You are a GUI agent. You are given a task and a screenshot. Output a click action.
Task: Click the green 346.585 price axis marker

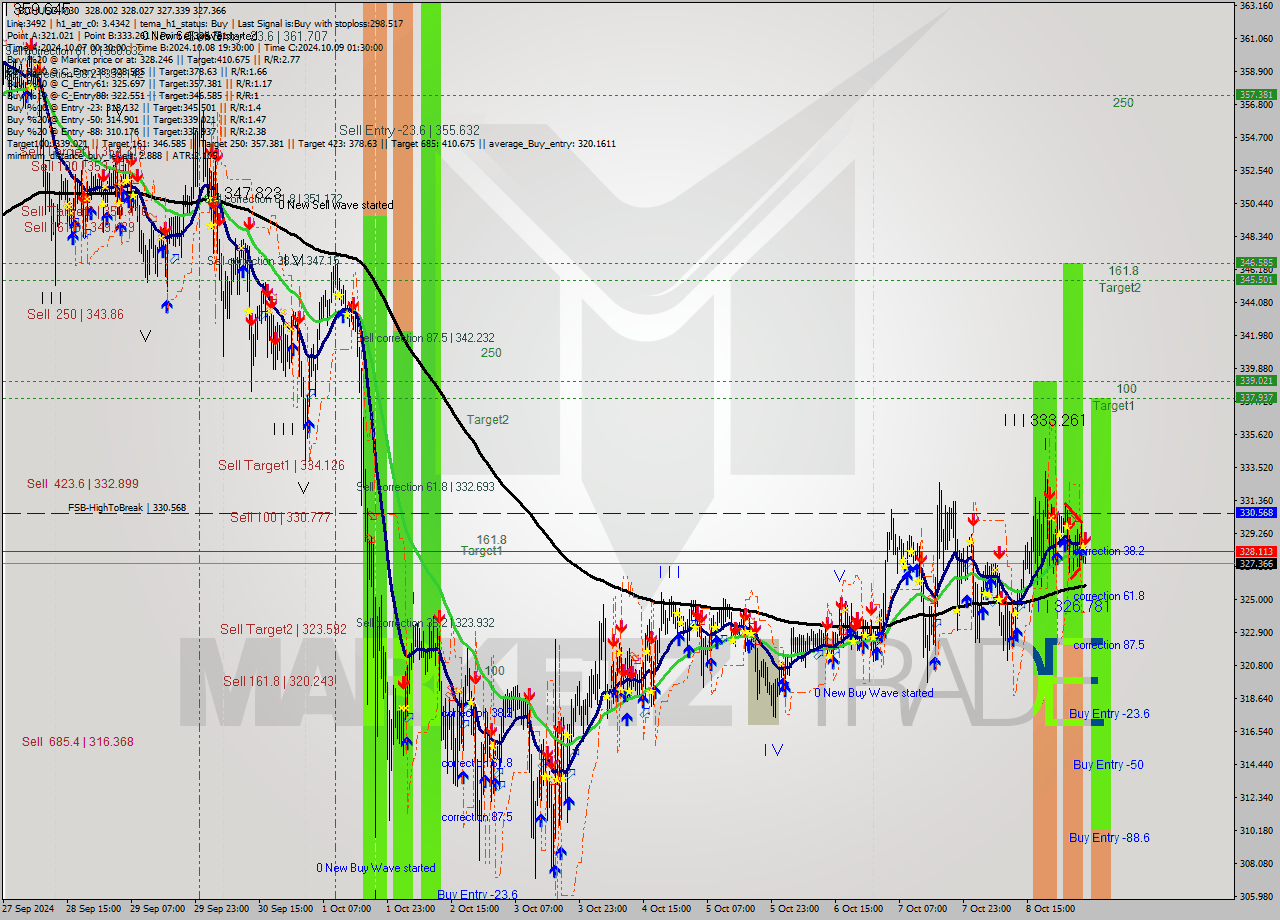point(1256,262)
